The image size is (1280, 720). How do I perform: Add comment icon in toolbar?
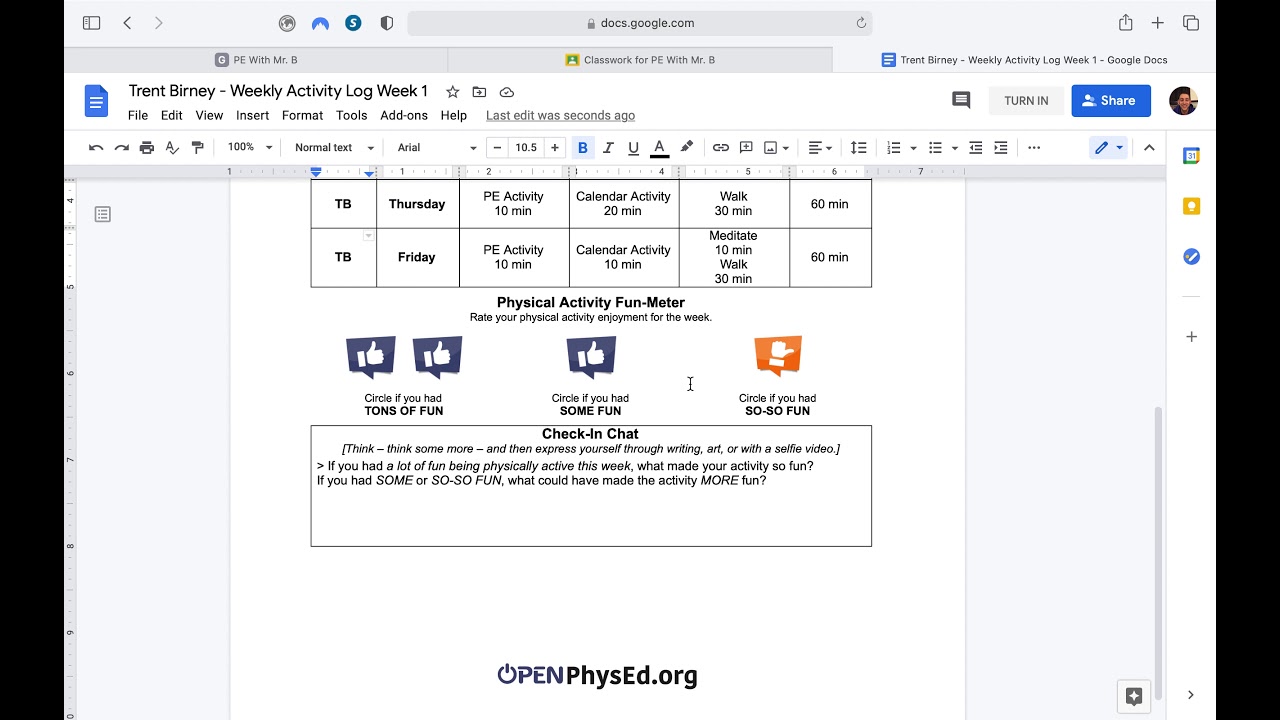point(746,148)
